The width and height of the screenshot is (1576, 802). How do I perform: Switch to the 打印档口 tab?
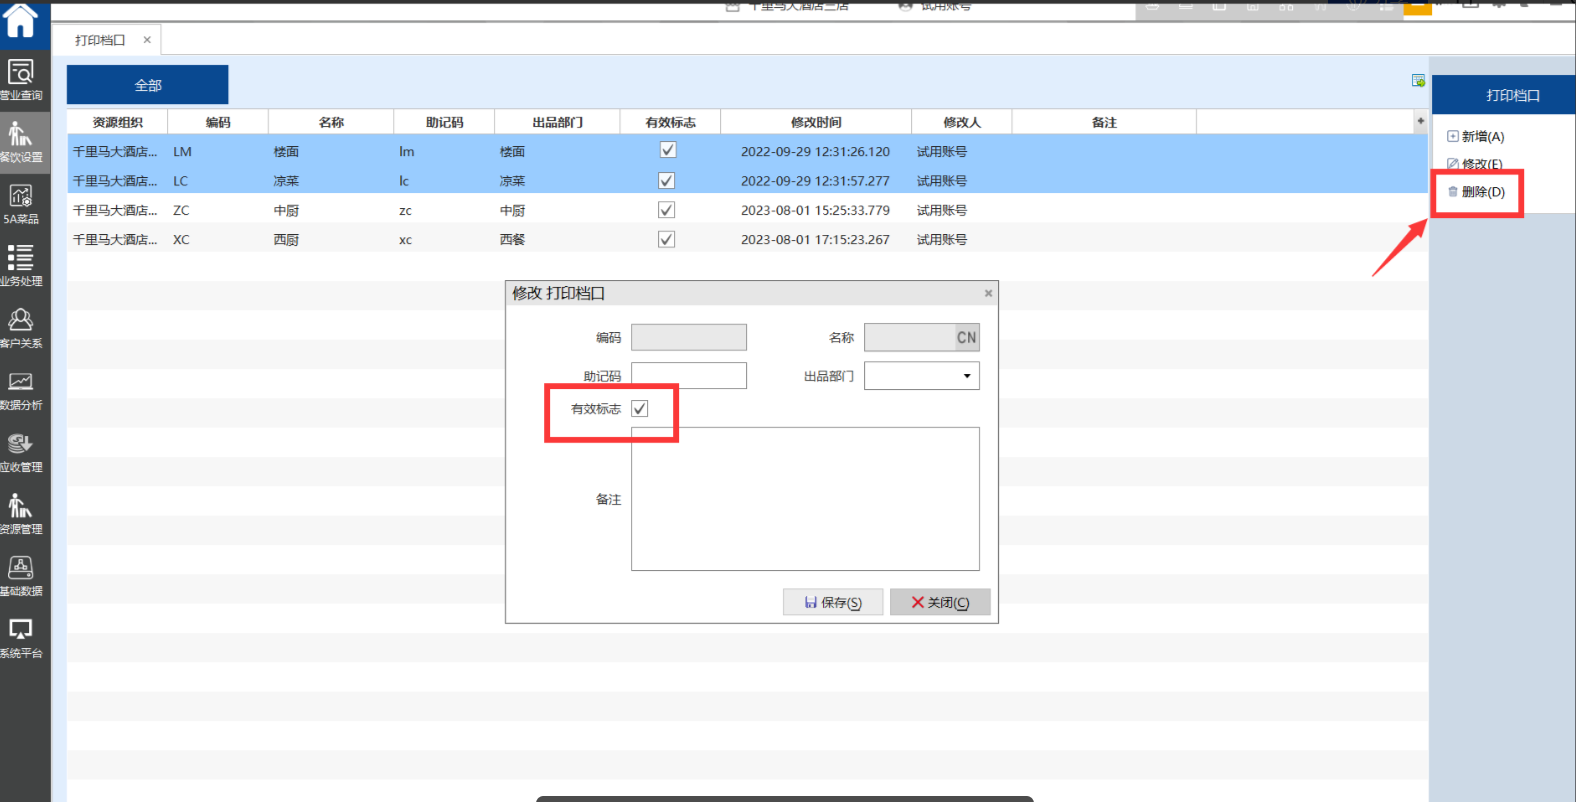pos(101,40)
